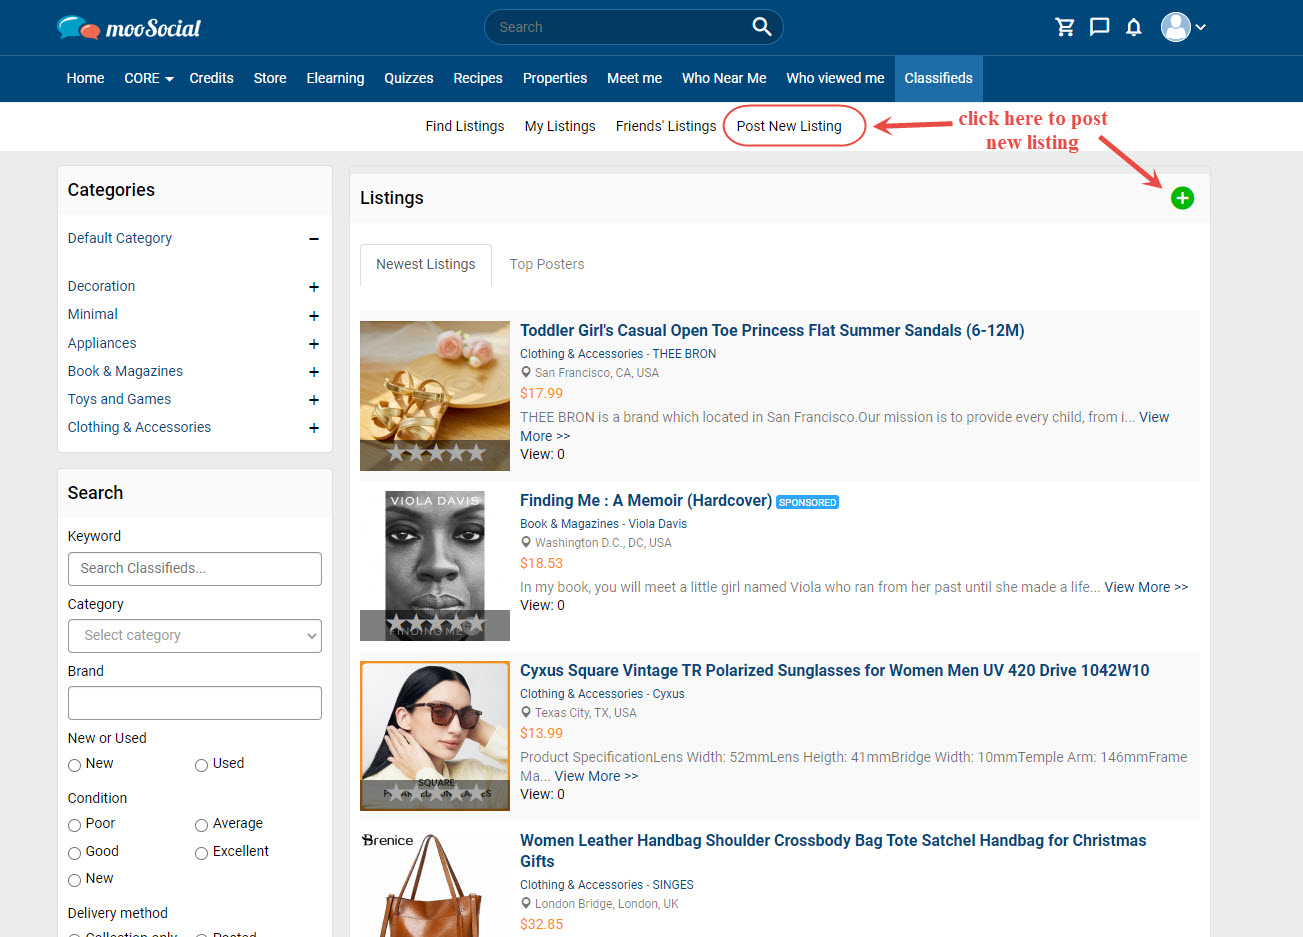Open the Friends' Listings link
The height and width of the screenshot is (937, 1303).
coord(666,126)
